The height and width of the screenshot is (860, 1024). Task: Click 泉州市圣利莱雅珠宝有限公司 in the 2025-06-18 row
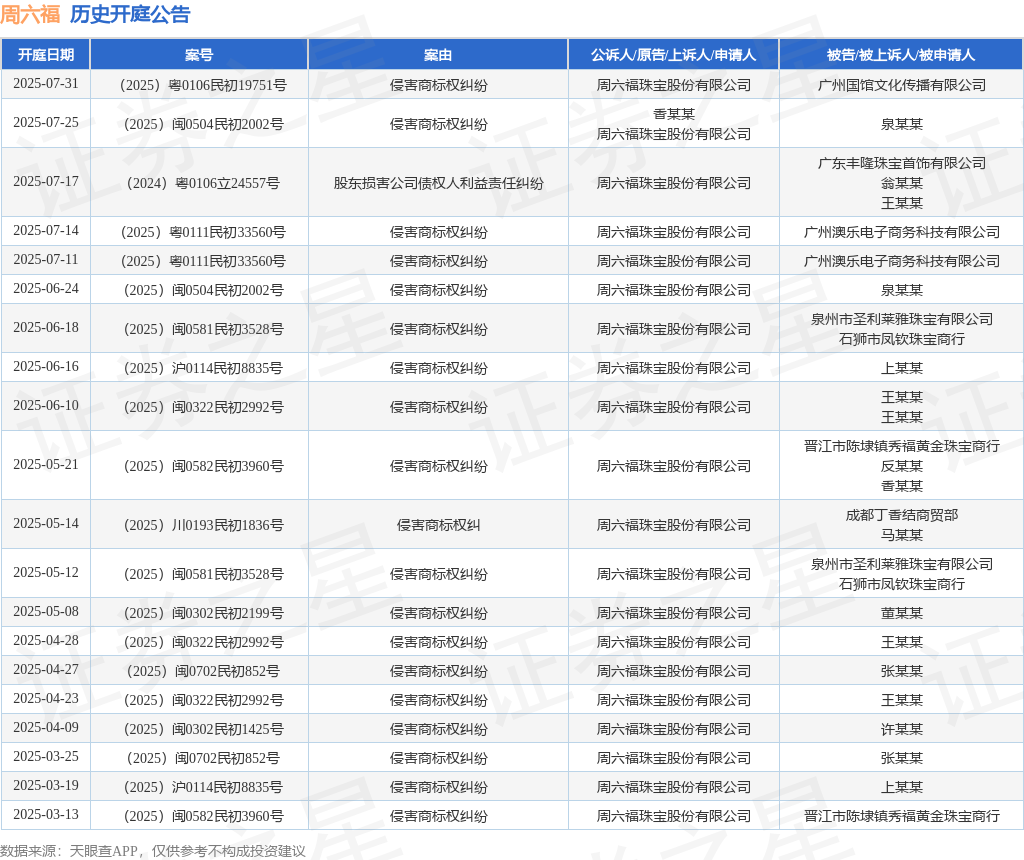coord(902,319)
